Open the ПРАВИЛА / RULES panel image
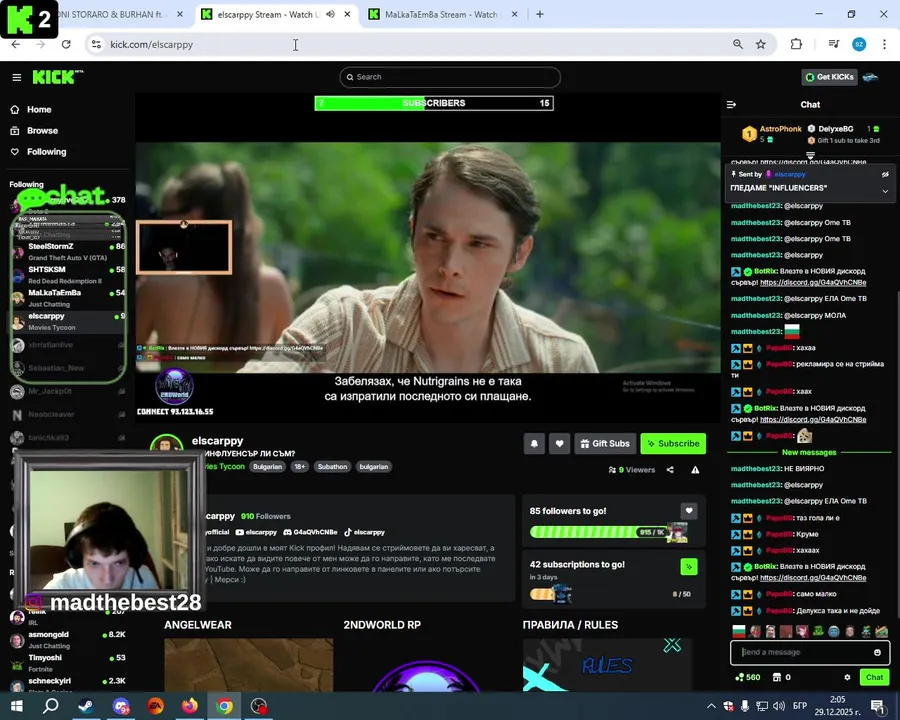This screenshot has height=720, width=900. 608,664
